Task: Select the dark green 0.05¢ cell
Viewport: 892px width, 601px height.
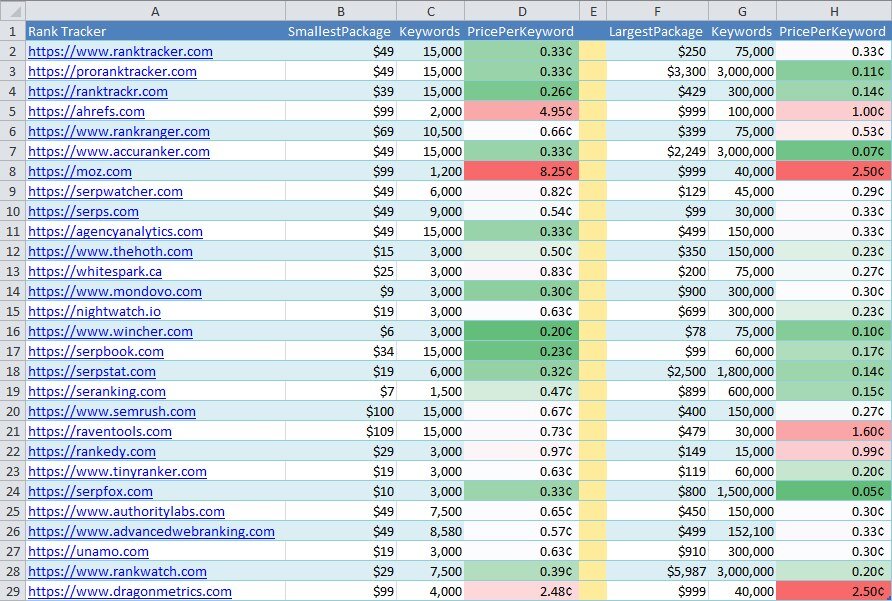Action: [834, 491]
